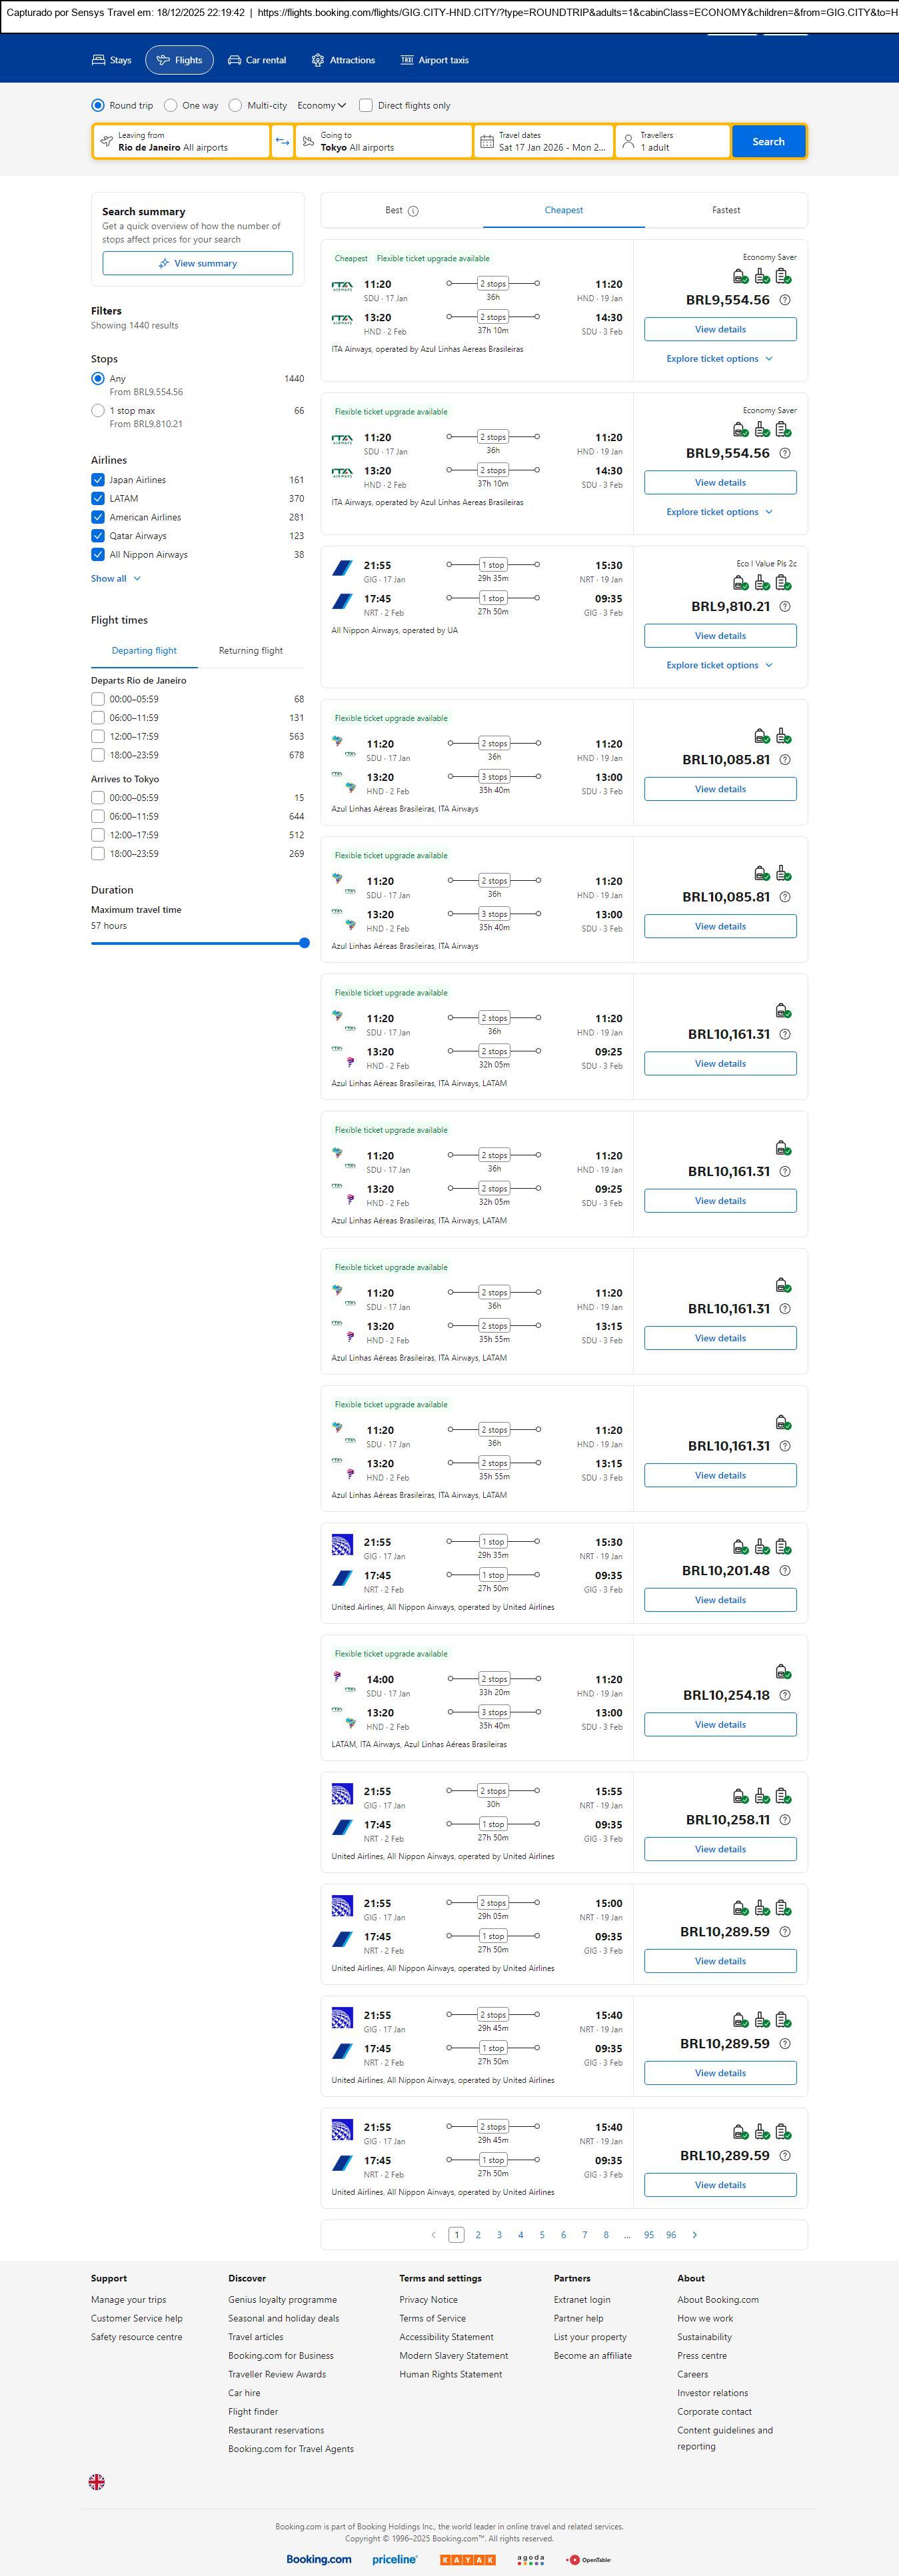
Task: Click the Maximum travel time slider handle
Action: (x=304, y=943)
